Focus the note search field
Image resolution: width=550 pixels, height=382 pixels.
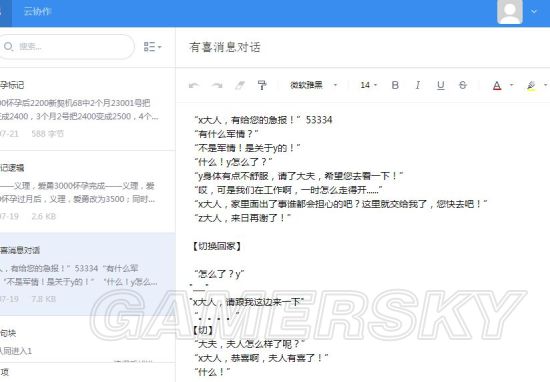[x=66, y=47]
